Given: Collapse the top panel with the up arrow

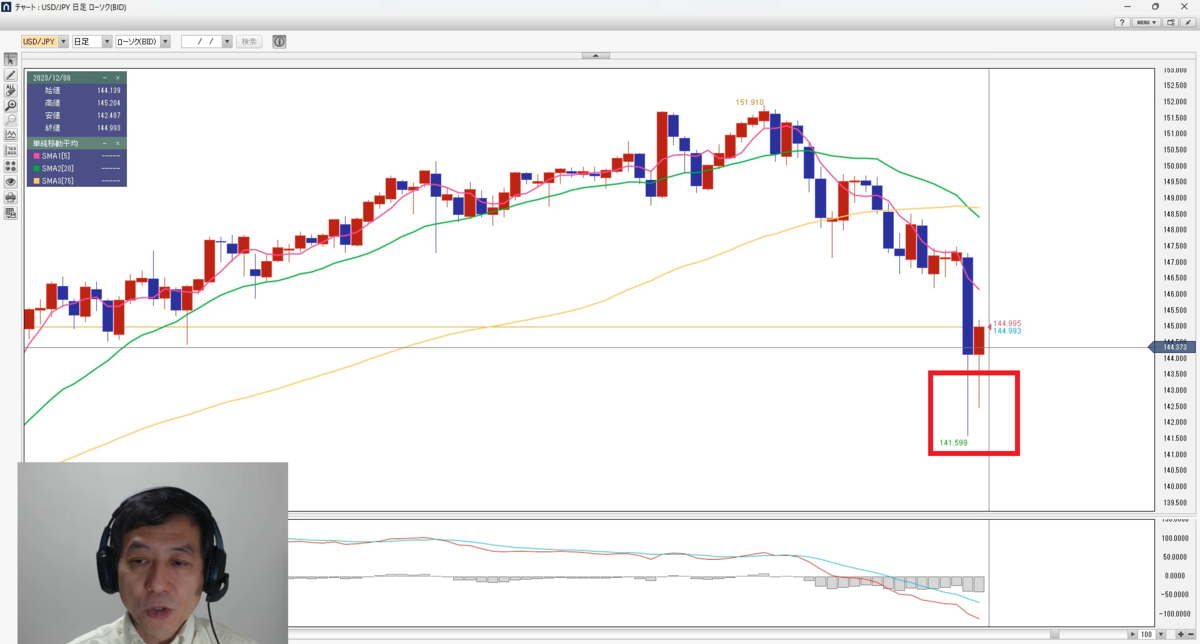Looking at the screenshot, I should click(x=595, y=55).
